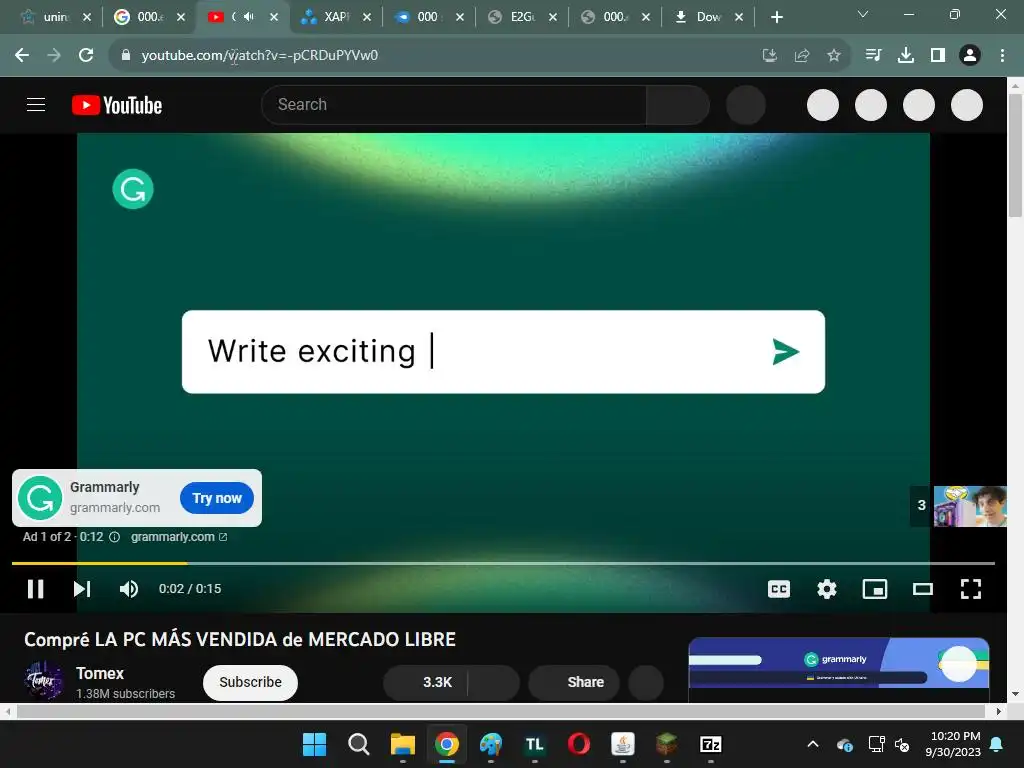Pause the video with the pause button

pyautogui.click(x=35, y=589)
